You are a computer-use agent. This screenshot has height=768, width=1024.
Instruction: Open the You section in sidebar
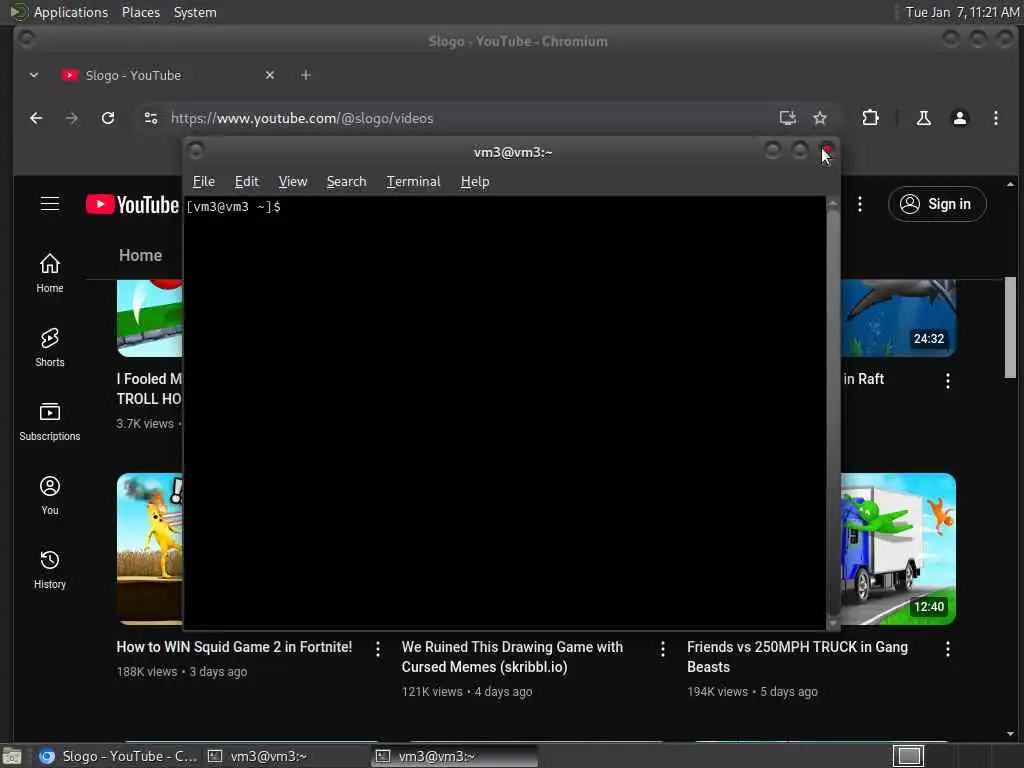point(50,496)
